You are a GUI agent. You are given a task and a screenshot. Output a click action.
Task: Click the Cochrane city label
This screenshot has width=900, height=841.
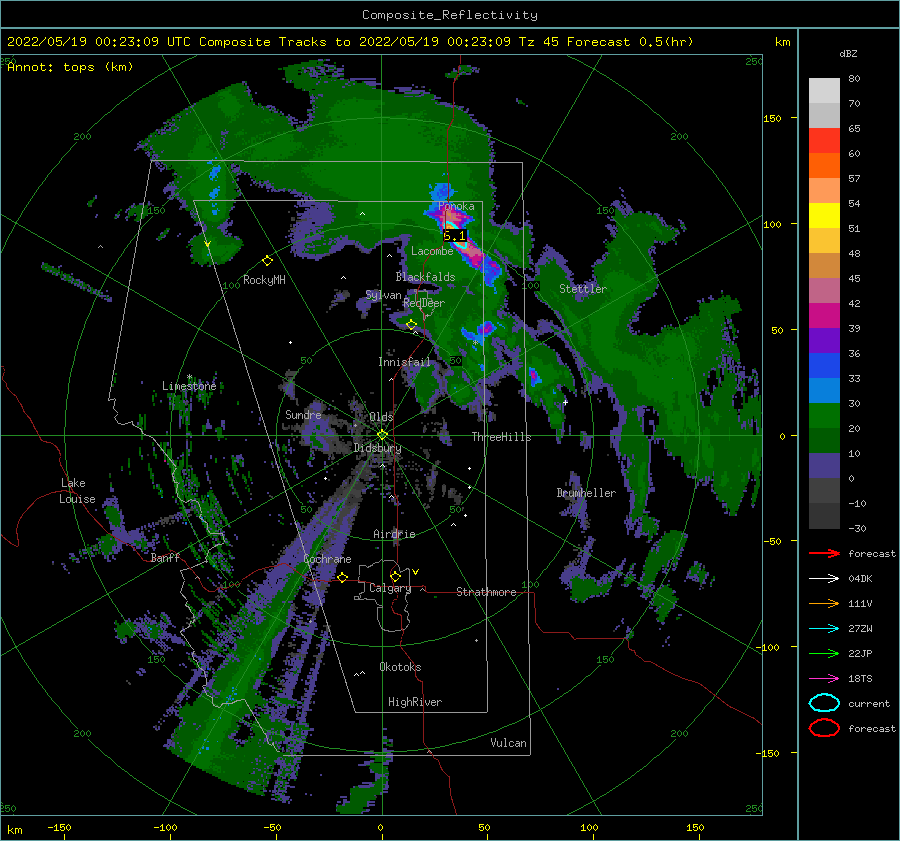tap(327, 559)
